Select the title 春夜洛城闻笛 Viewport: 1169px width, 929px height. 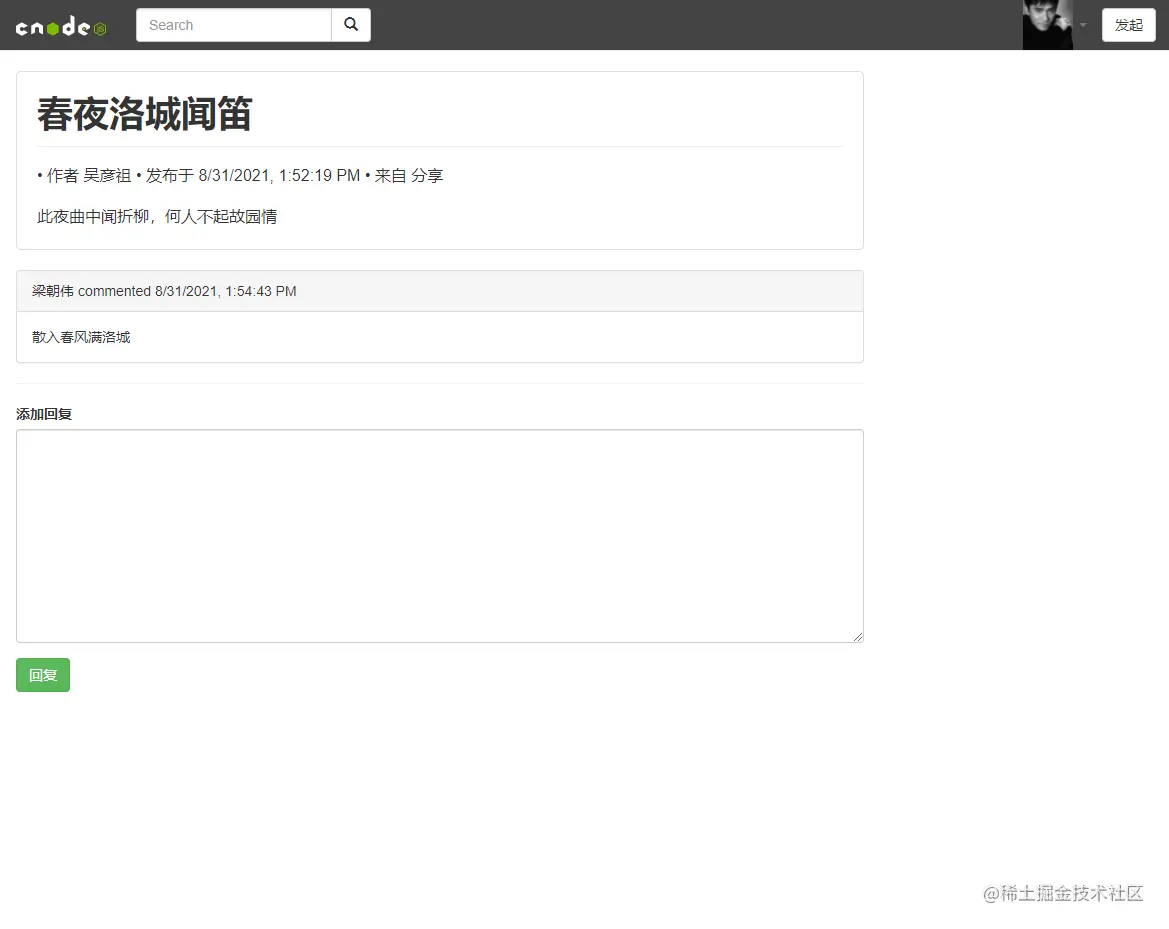click(x=145, y=114)
